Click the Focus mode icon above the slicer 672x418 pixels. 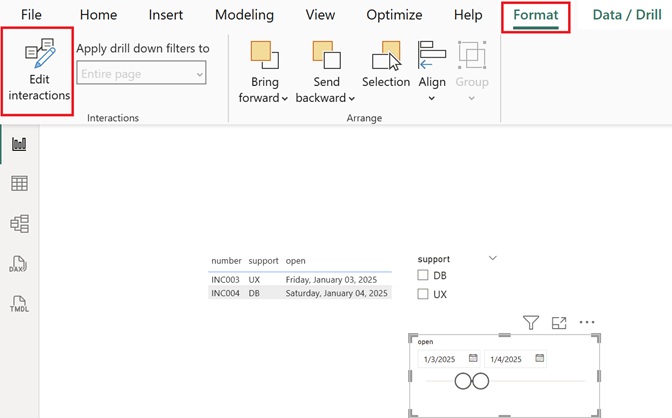559,322
